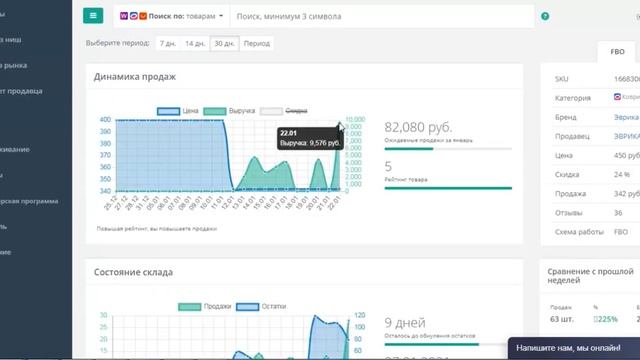640x360 pixels.
Task: Click the Ozon icon in the Категория row
Action: coord(617,97)
